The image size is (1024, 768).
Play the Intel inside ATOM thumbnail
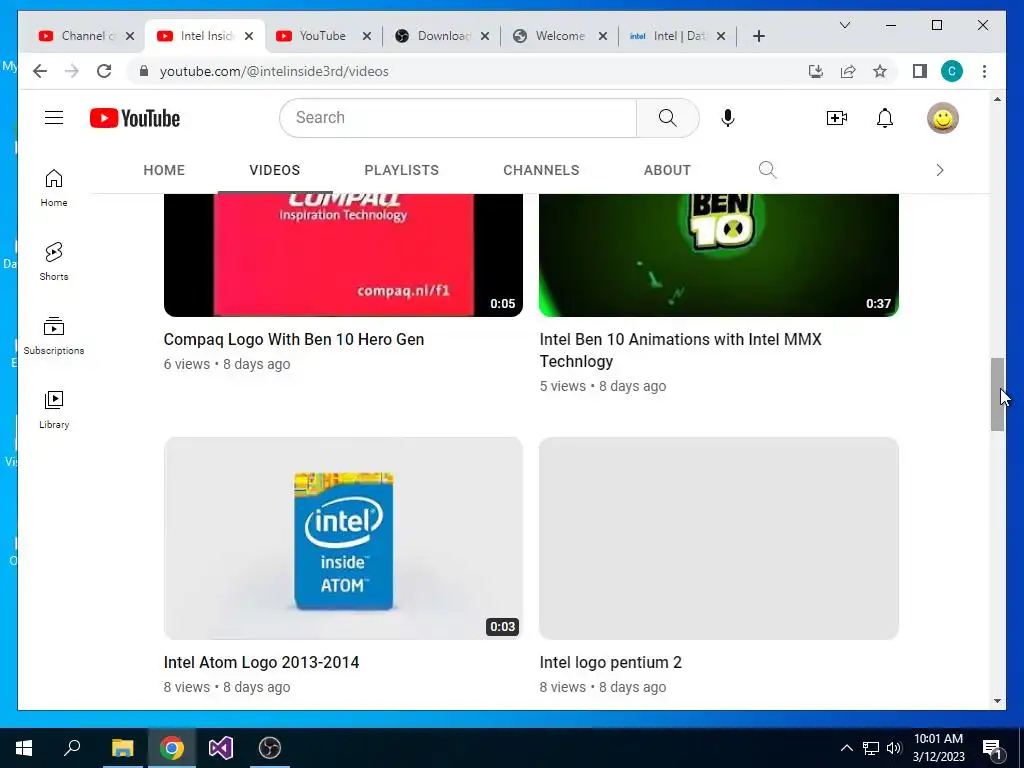pos(344,538)
